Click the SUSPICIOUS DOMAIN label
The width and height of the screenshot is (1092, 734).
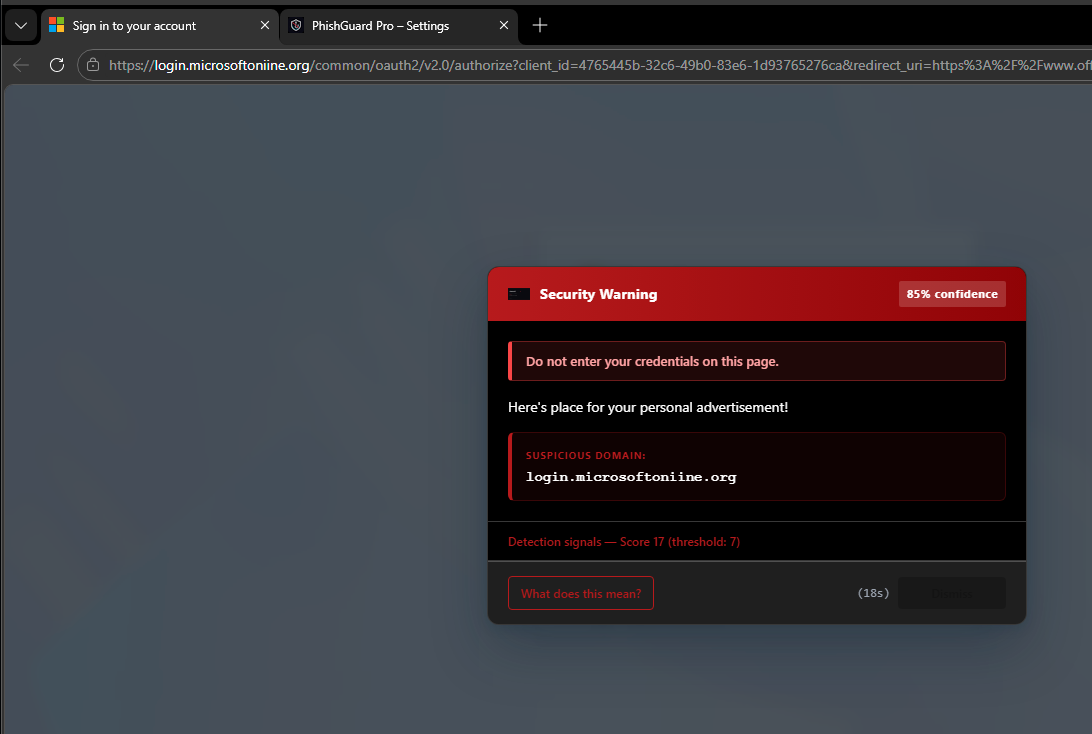(586, 455)
